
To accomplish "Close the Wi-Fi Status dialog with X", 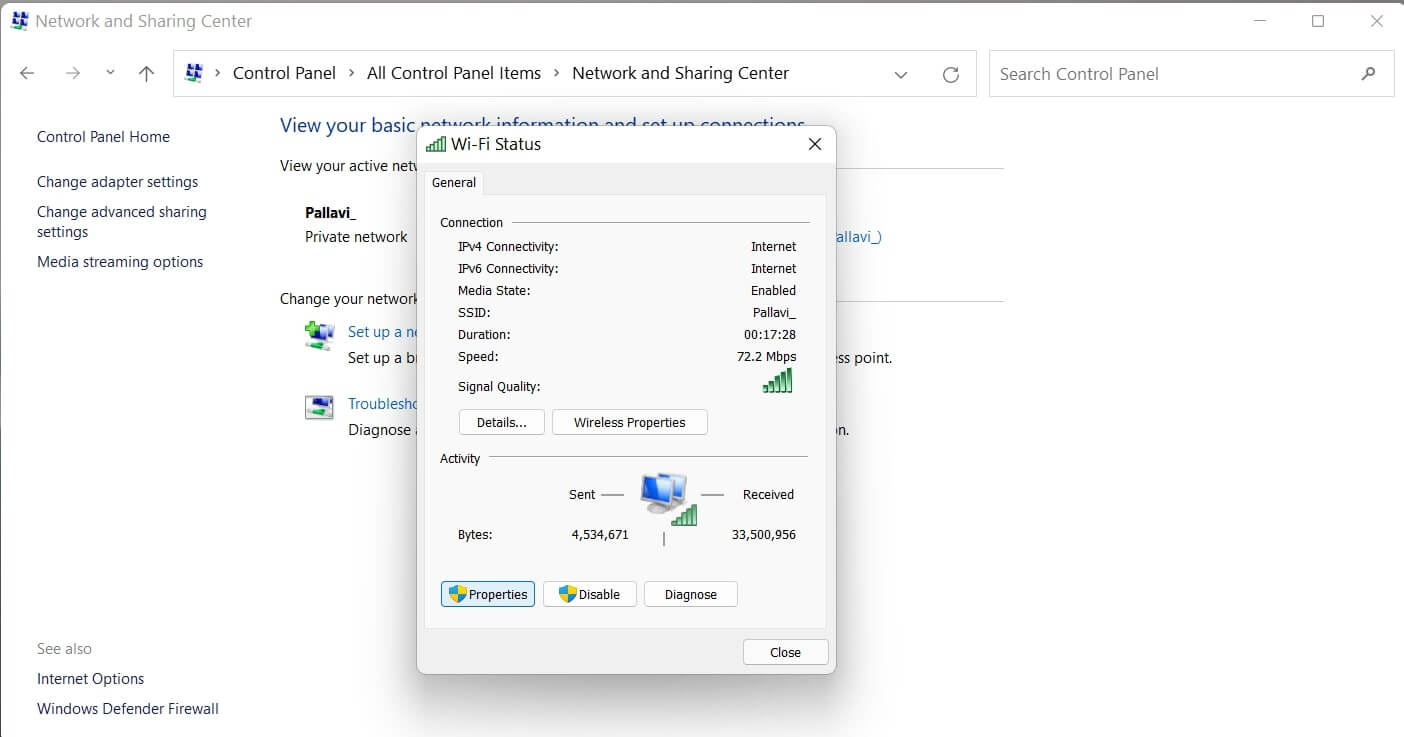I will (x=814, y=144).
